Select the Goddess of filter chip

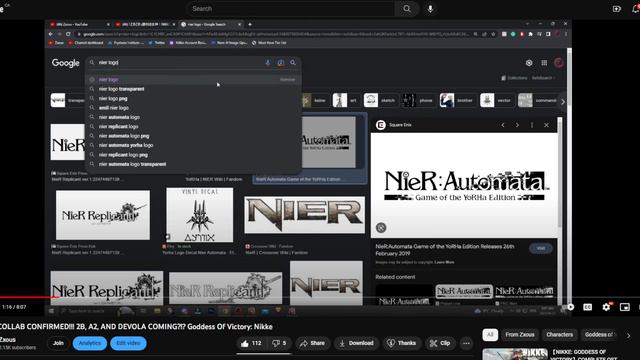[x=599, y=335]
